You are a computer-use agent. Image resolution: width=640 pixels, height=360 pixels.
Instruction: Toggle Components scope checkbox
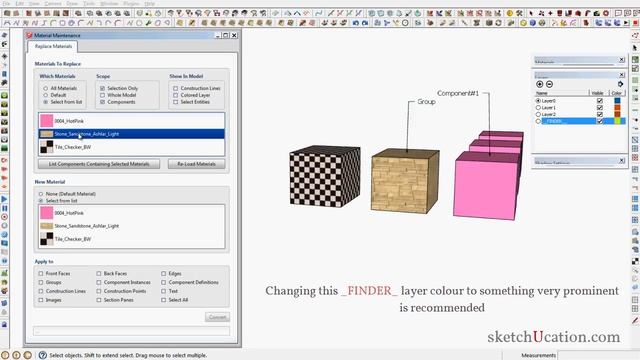(x=102, y=102)
